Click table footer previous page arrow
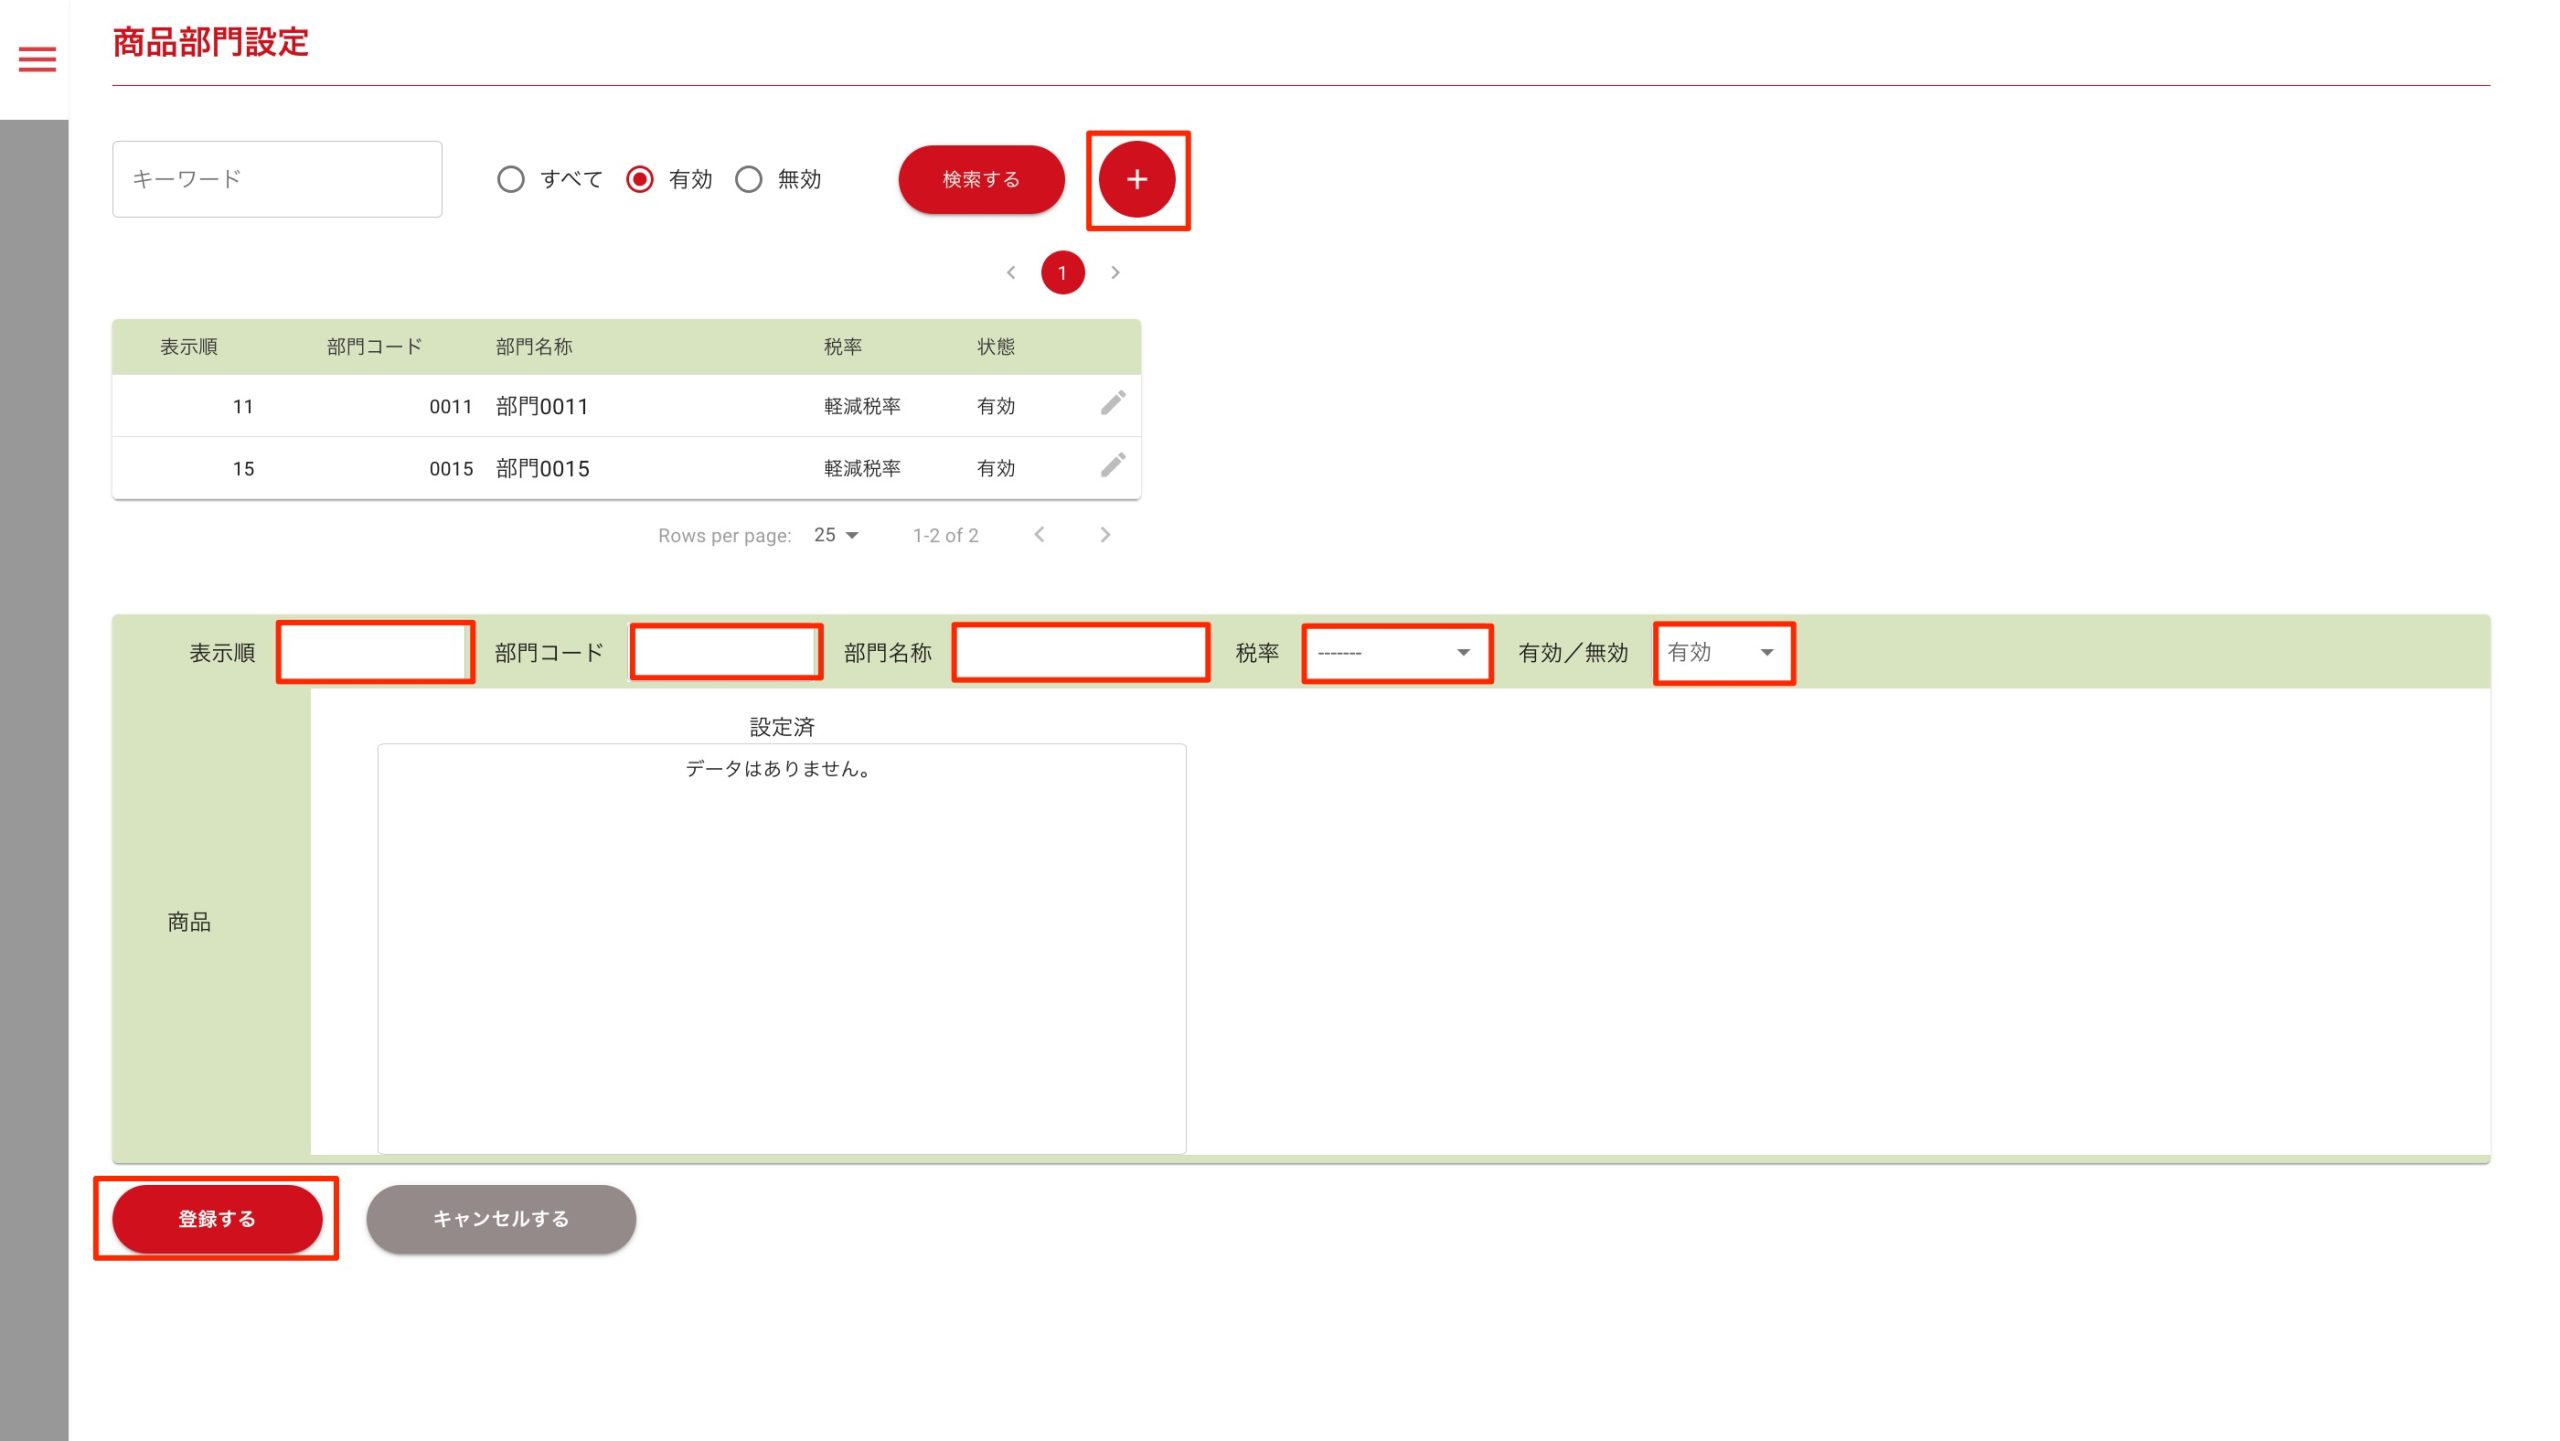Image resolution: width=2560 pixels, height=1441 pixels. click(x=1039, y=535)
